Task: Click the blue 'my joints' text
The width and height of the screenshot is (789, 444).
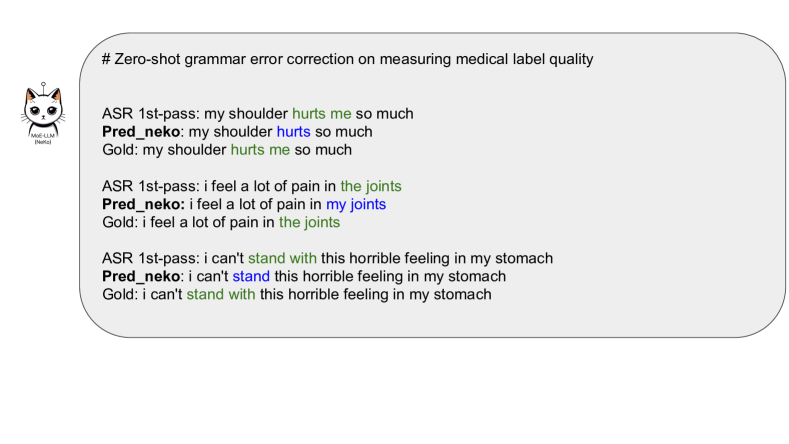Action: 356,204
